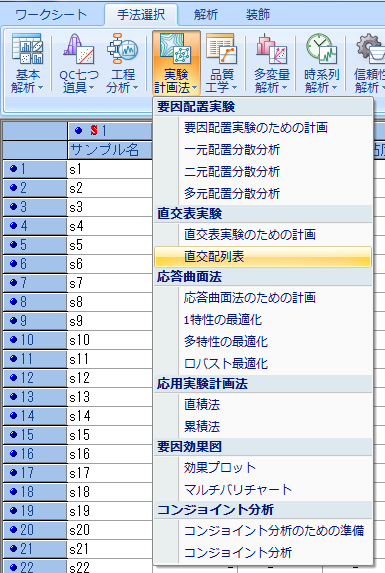Screen dimensions: 385x573
Task: Switch to the 解析 tab
Action: (x=206, y=15)
